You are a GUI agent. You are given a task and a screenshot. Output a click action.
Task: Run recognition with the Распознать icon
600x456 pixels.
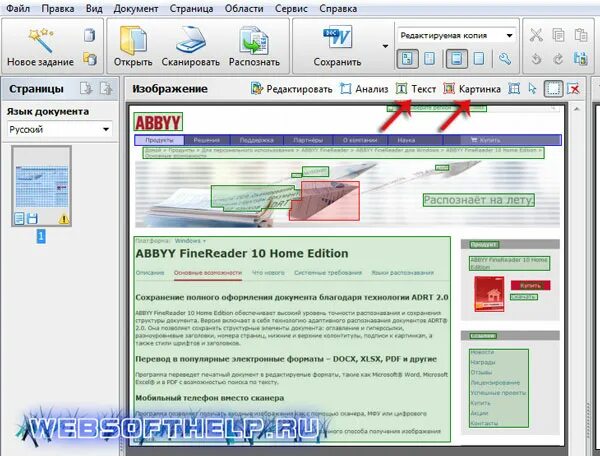coord(254,40)
